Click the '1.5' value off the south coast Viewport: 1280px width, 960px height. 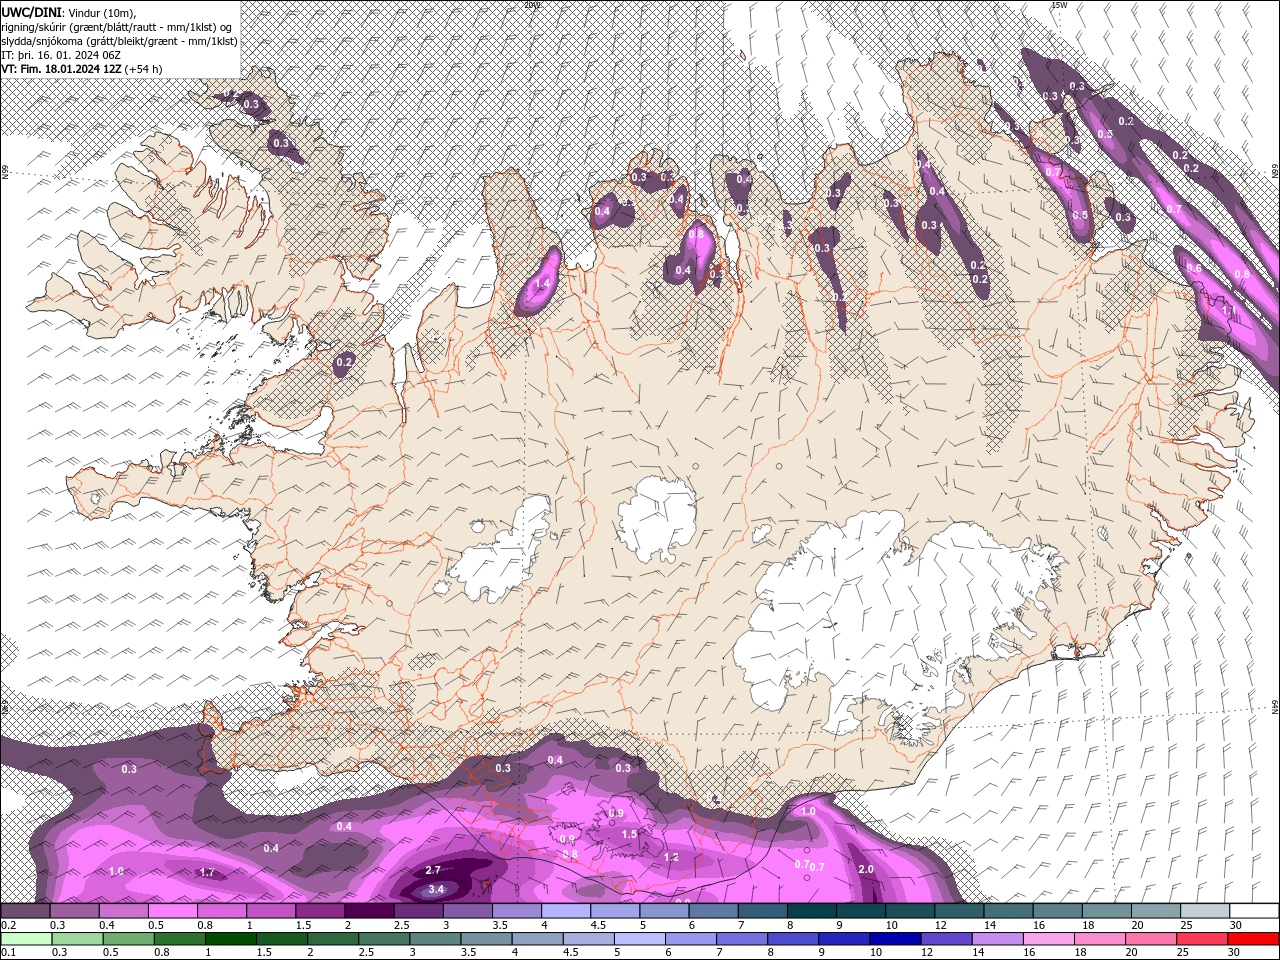(x=629, y=834)
